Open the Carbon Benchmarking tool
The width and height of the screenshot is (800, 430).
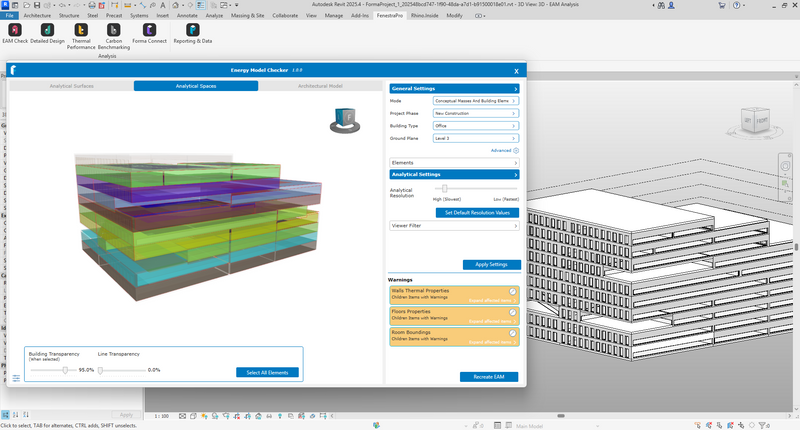[114, 36]
